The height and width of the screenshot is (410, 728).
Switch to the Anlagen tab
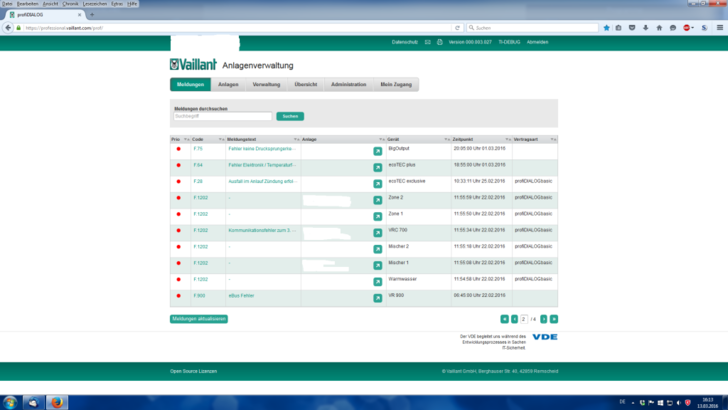[x=228, y=85]
